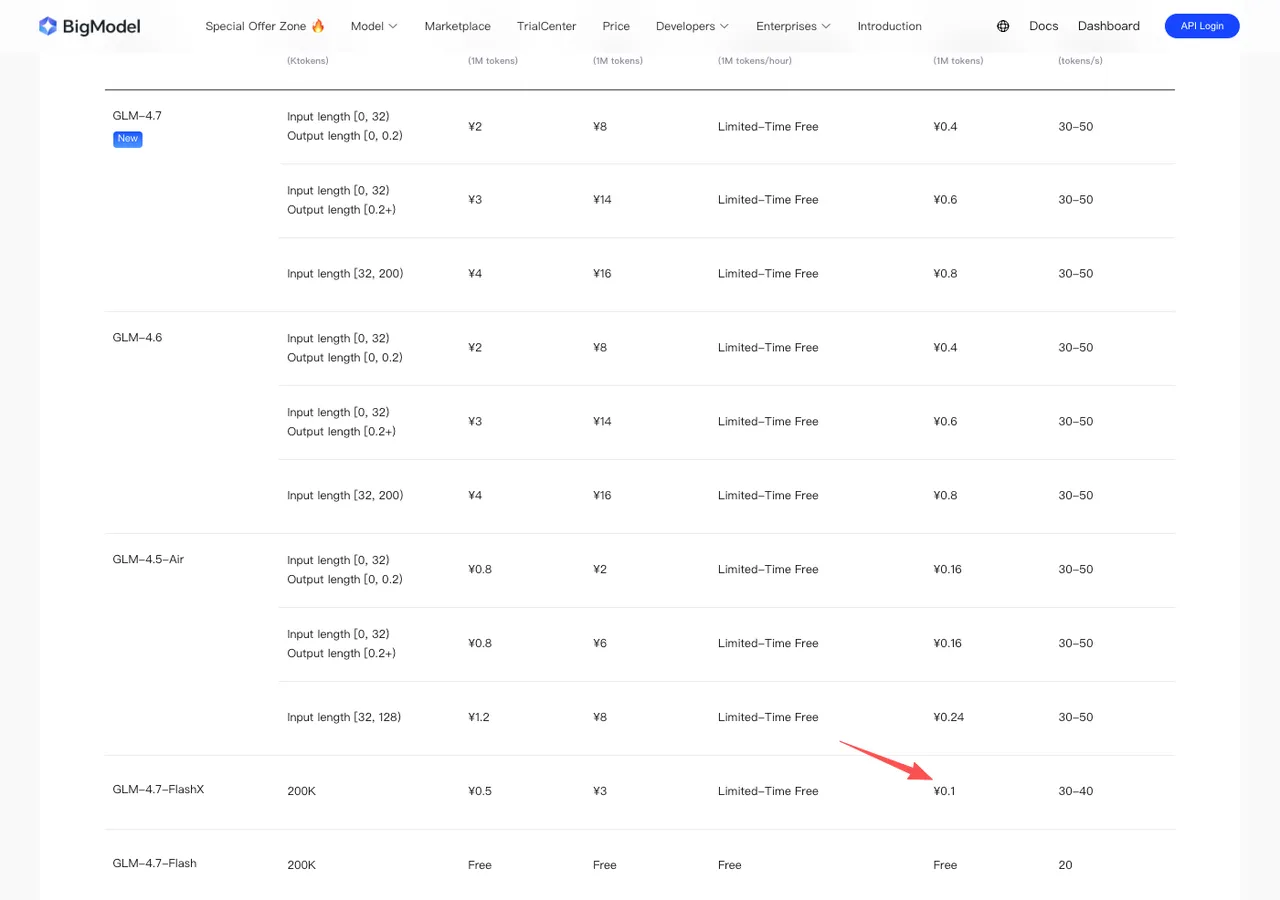Viewport: 1280px width, 900px height.
Task: Open the Introduction page
Action: [x=889, y=26]
